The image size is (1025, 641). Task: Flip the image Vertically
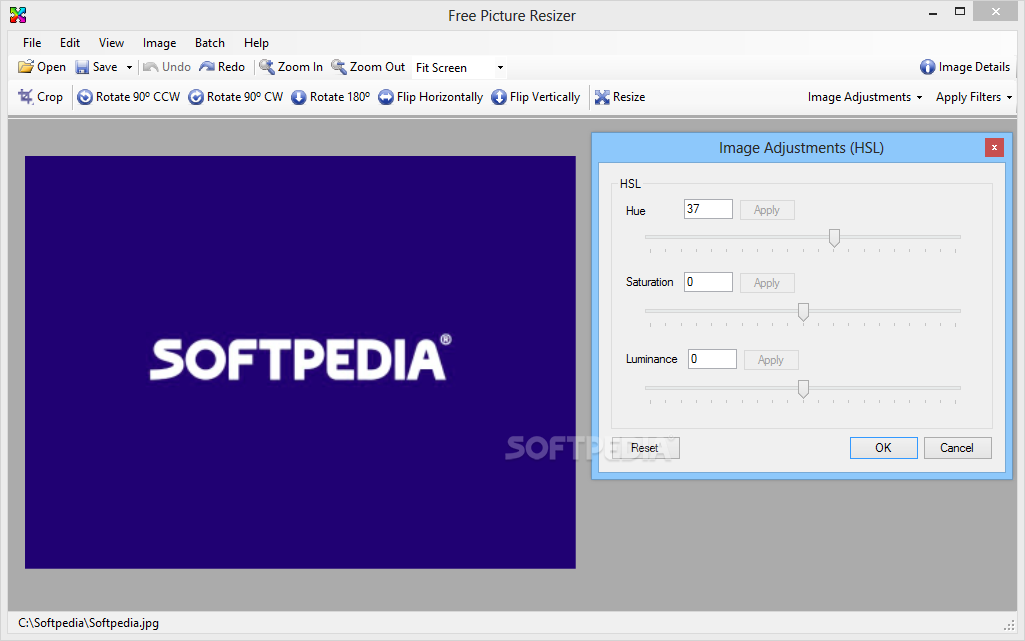point(536,97)
